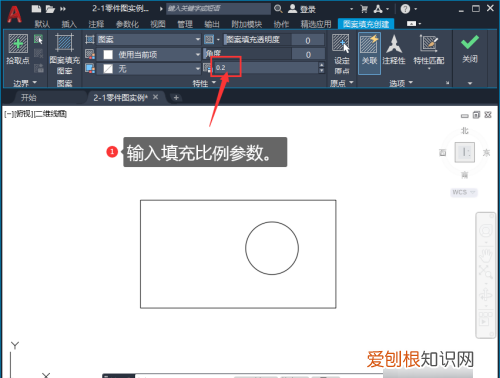The image size is (500, 378).
Task: Click the Sign In (登录) button
Action: [x=302, y=9]
